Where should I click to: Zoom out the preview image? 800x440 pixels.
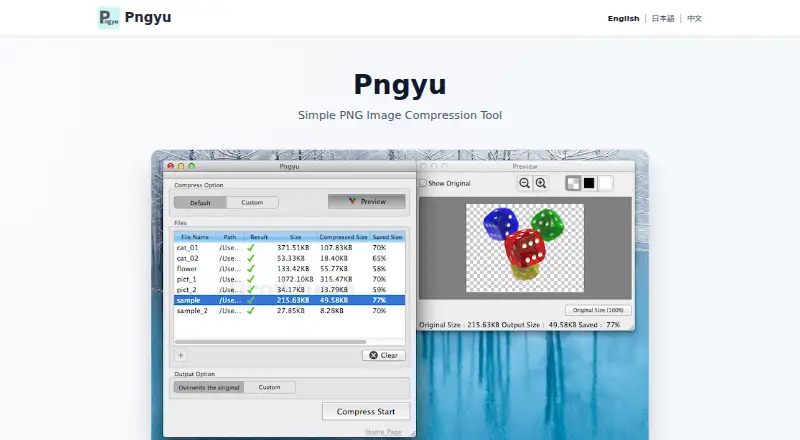(524, 183)
